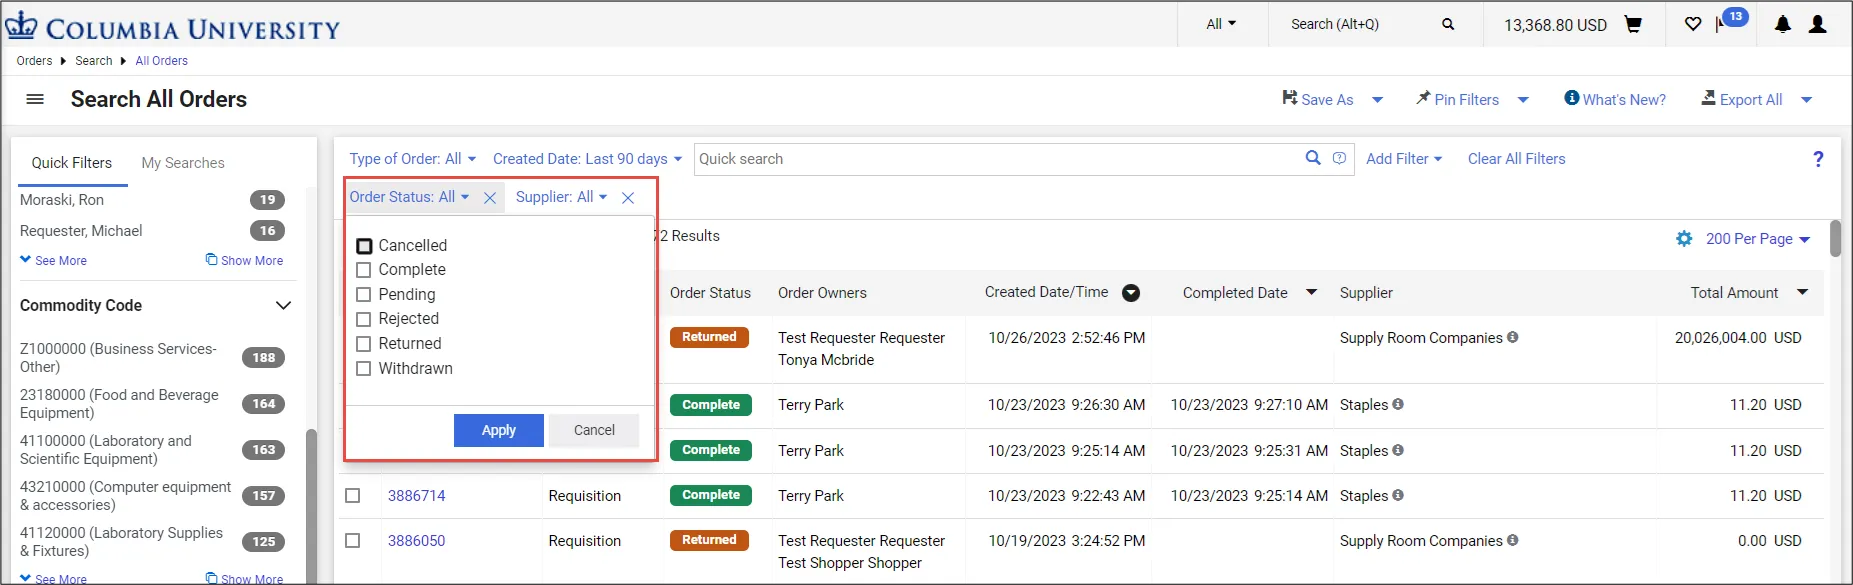The width and height of the screenshot is (1853, 585).
Task: Open quick search help icon
Action: pyautogui.click(x=1339, y=158)
